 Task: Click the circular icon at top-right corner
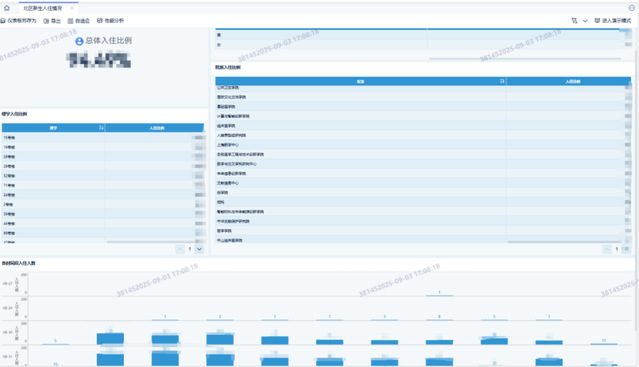tap(632, 8)
